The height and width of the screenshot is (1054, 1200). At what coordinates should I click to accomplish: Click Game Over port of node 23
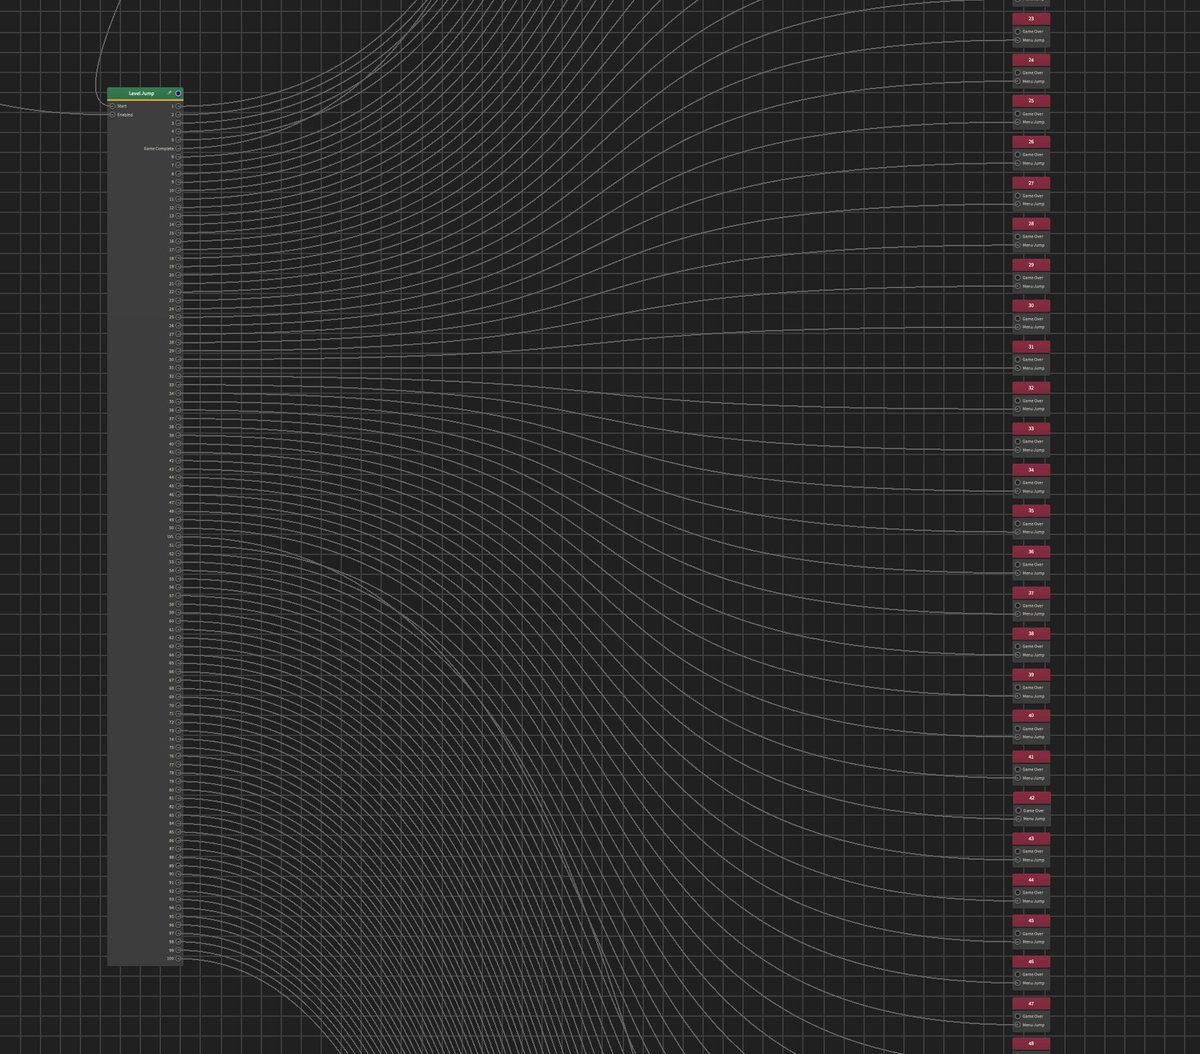(x=1018, y=32)
